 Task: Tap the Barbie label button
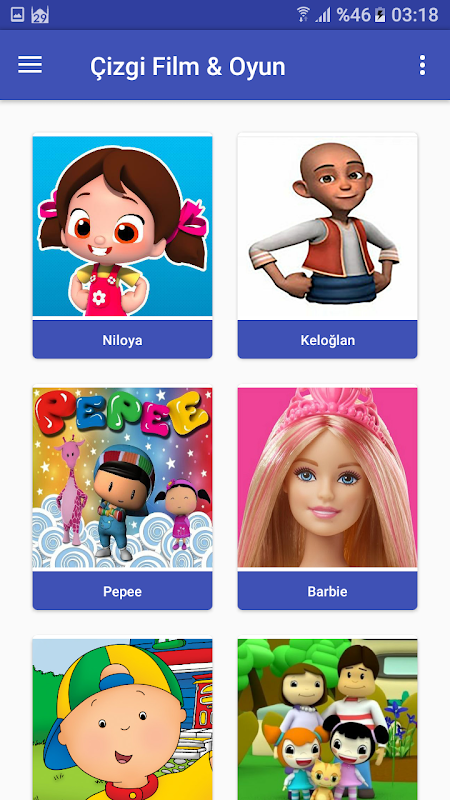pos(328,591)
